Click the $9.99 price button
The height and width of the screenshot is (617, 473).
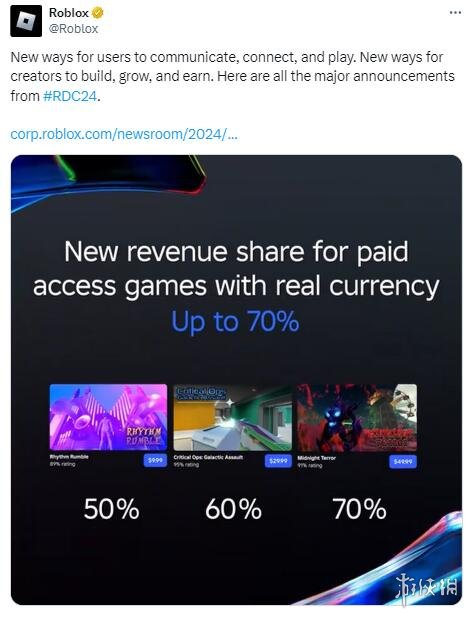155,460
